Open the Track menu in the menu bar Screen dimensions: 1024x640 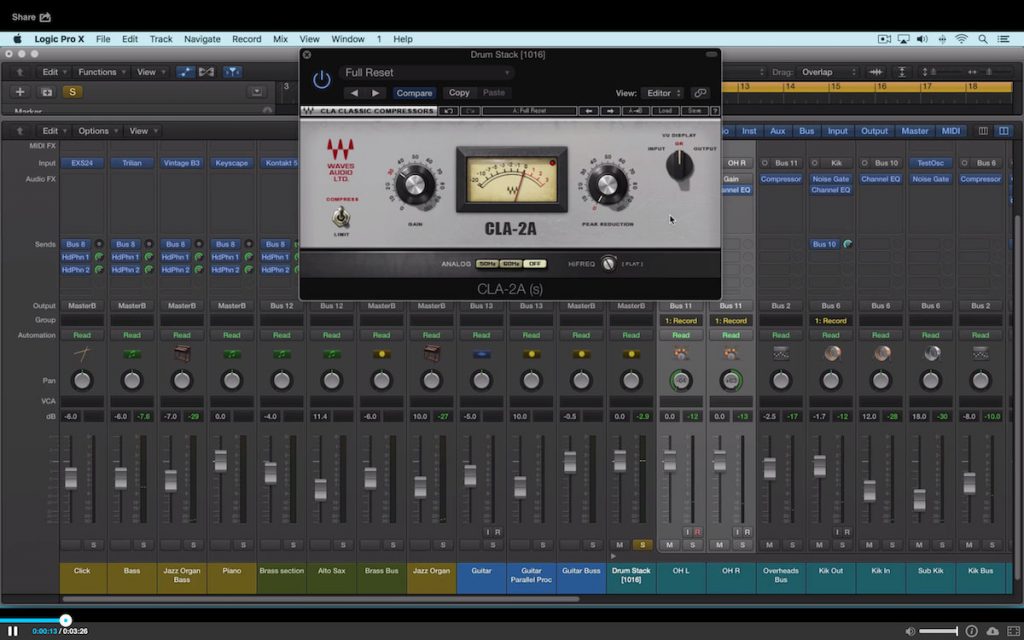coord(161,39)
